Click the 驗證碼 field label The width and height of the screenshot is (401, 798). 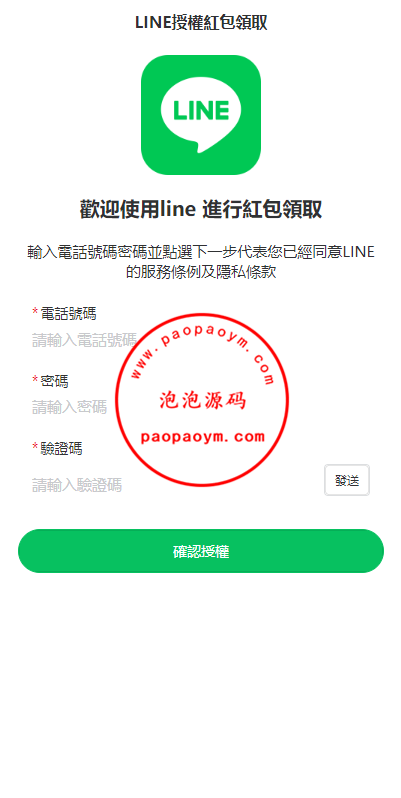point(62,449)
